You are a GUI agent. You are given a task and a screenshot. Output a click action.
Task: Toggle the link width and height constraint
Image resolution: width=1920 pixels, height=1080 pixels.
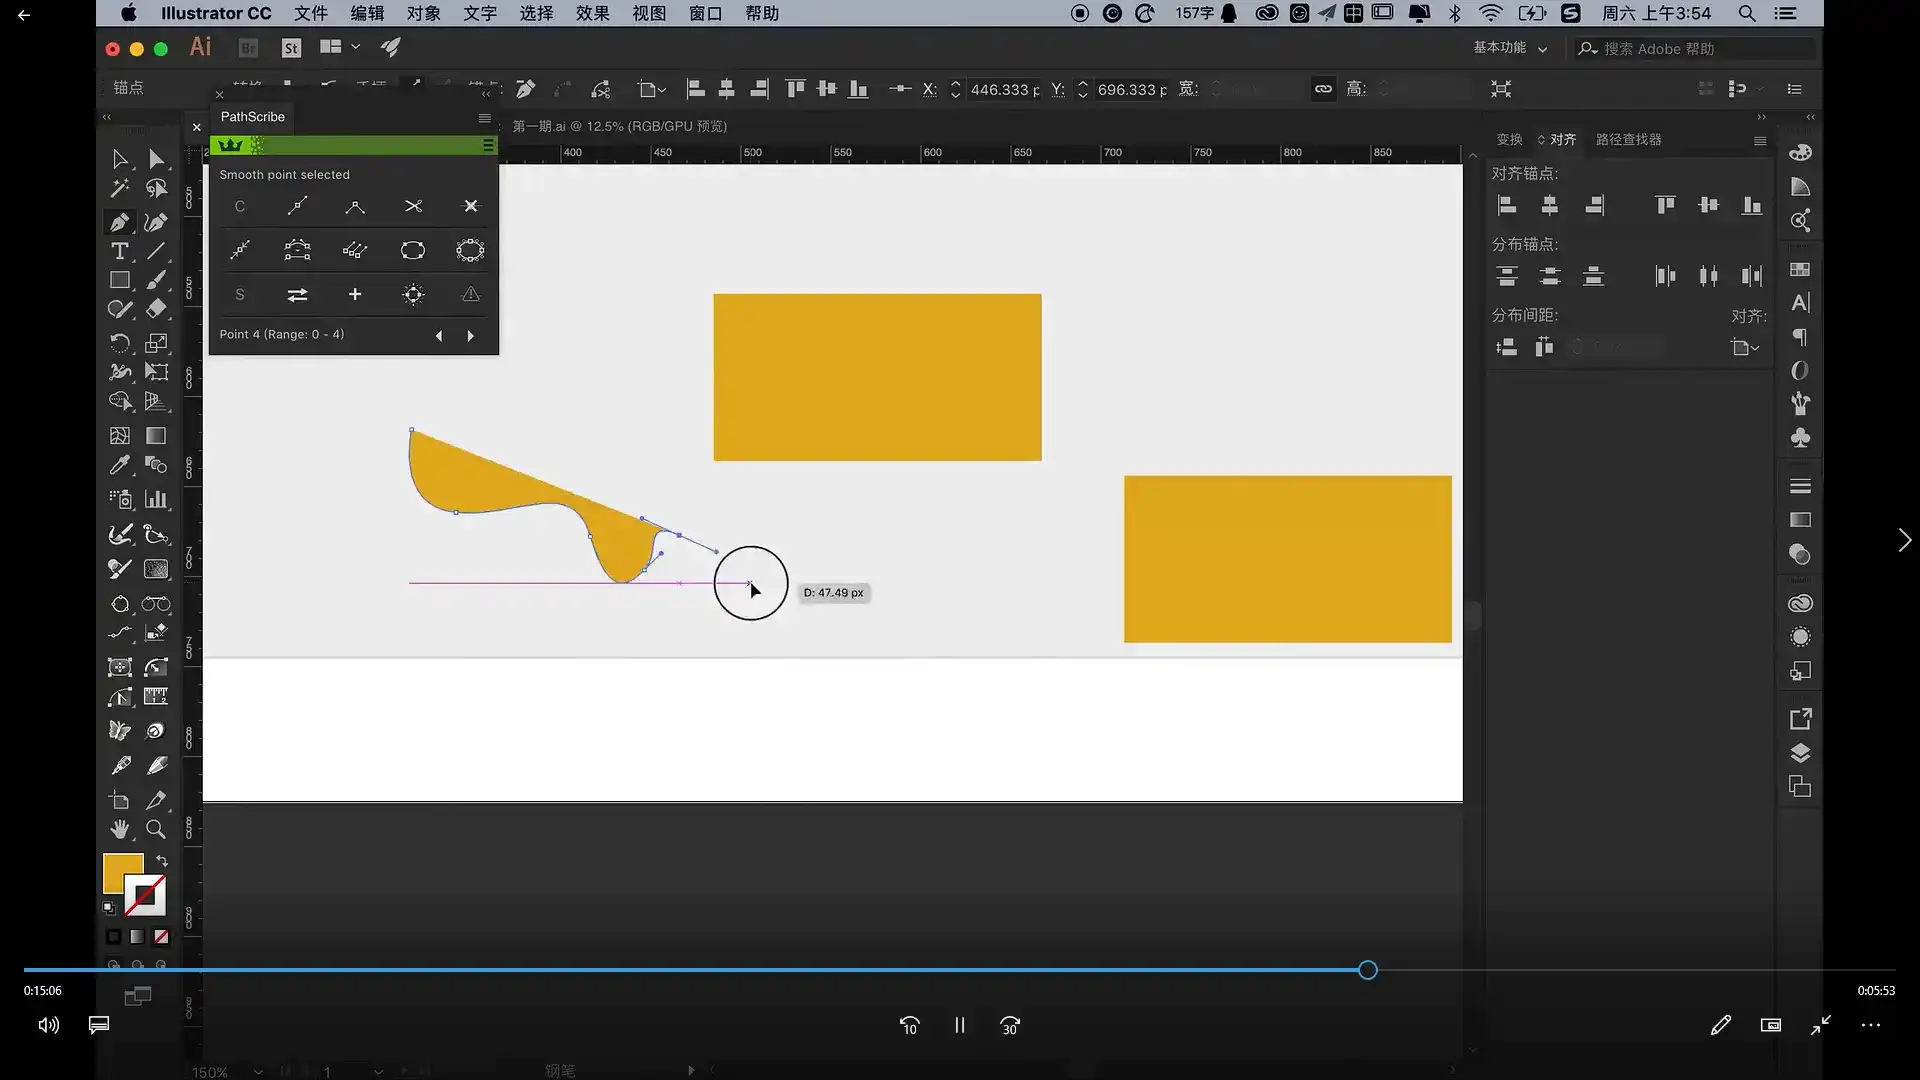coord(1323,89)
